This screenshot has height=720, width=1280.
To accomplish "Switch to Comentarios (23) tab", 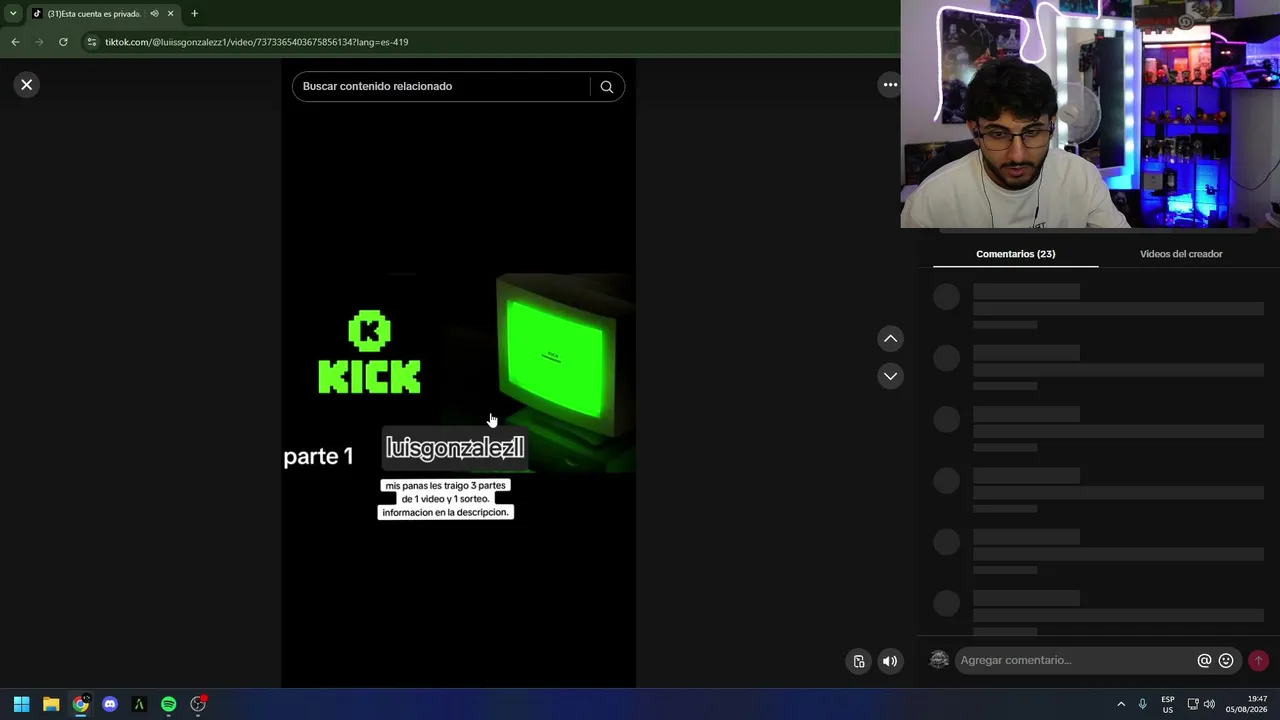I will (1015, 254).
